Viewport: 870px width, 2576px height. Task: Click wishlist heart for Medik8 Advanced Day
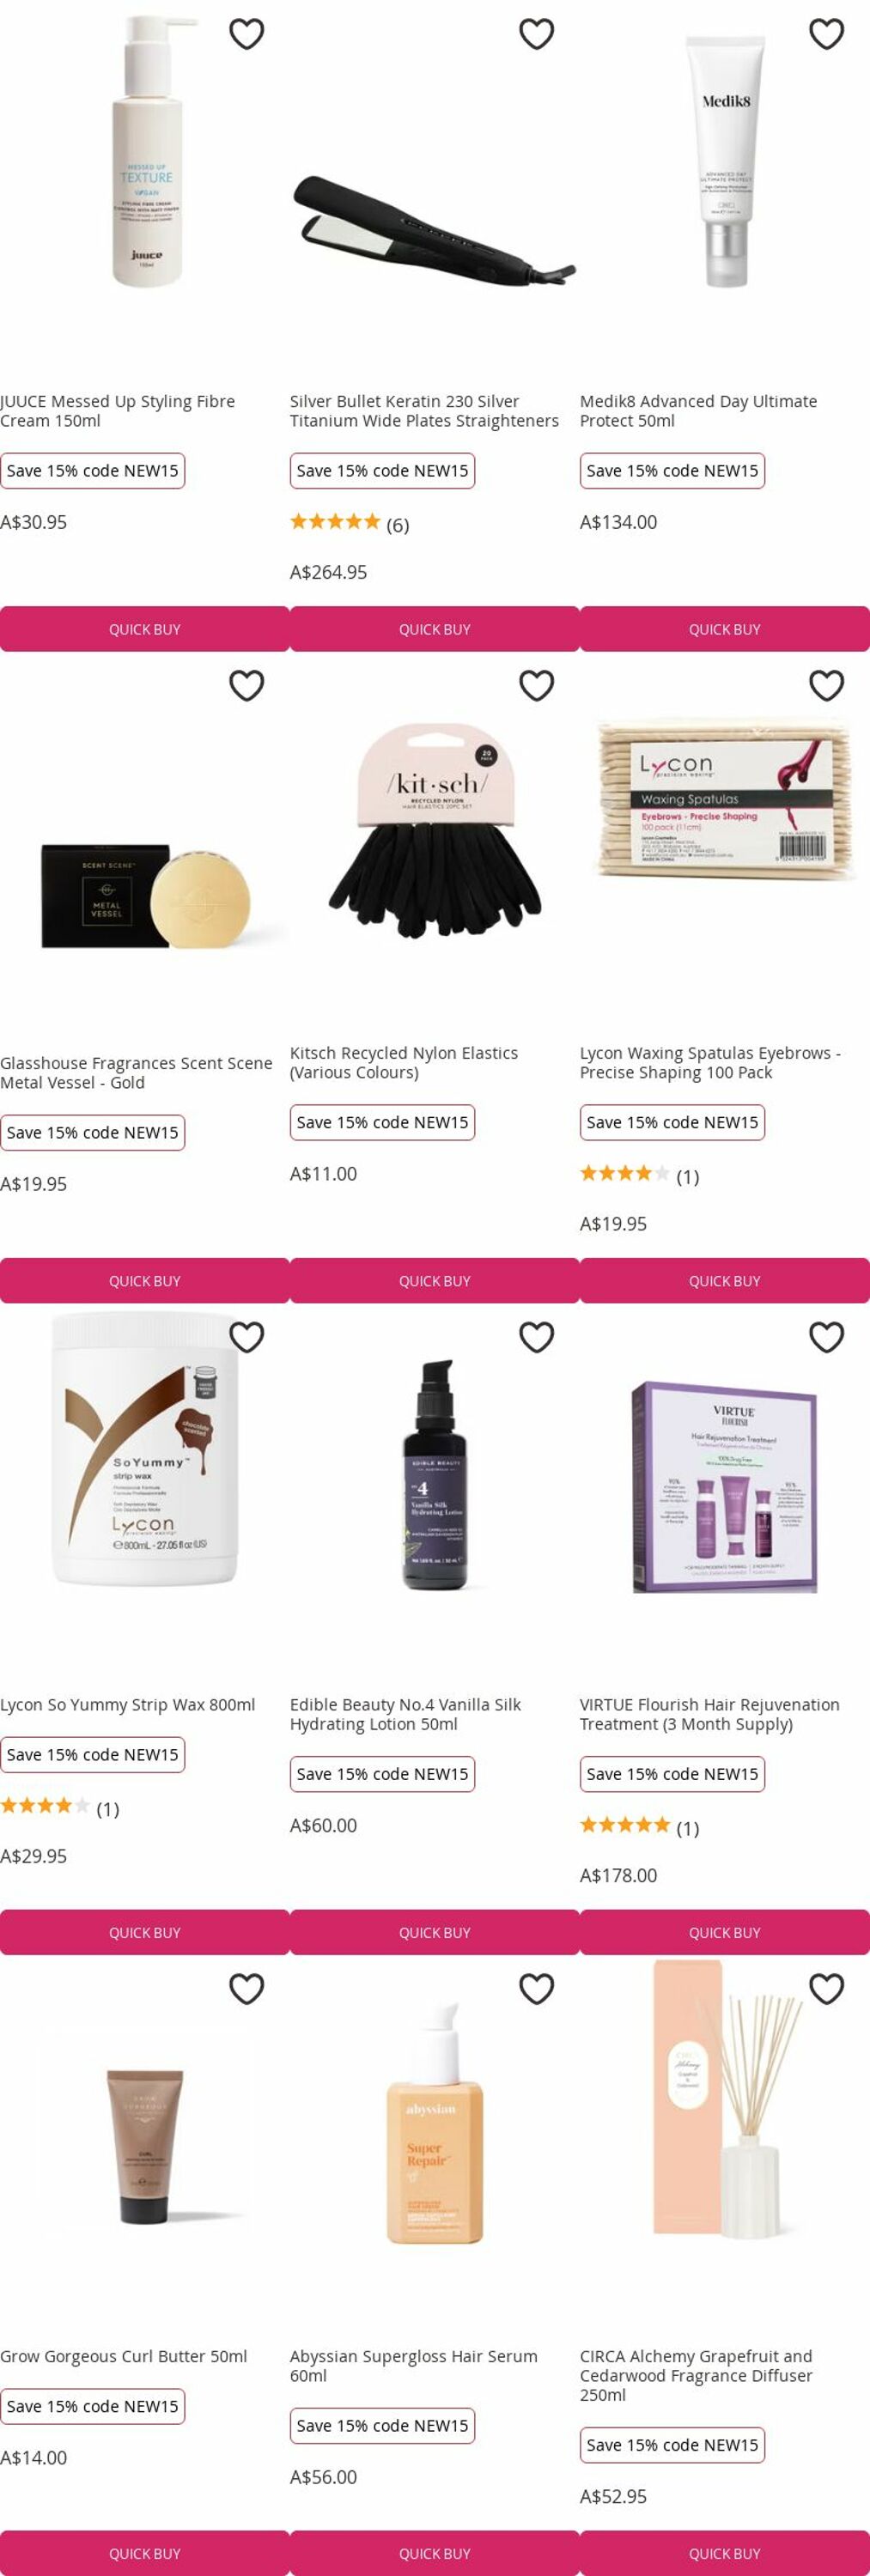click(x=827, y=34)
